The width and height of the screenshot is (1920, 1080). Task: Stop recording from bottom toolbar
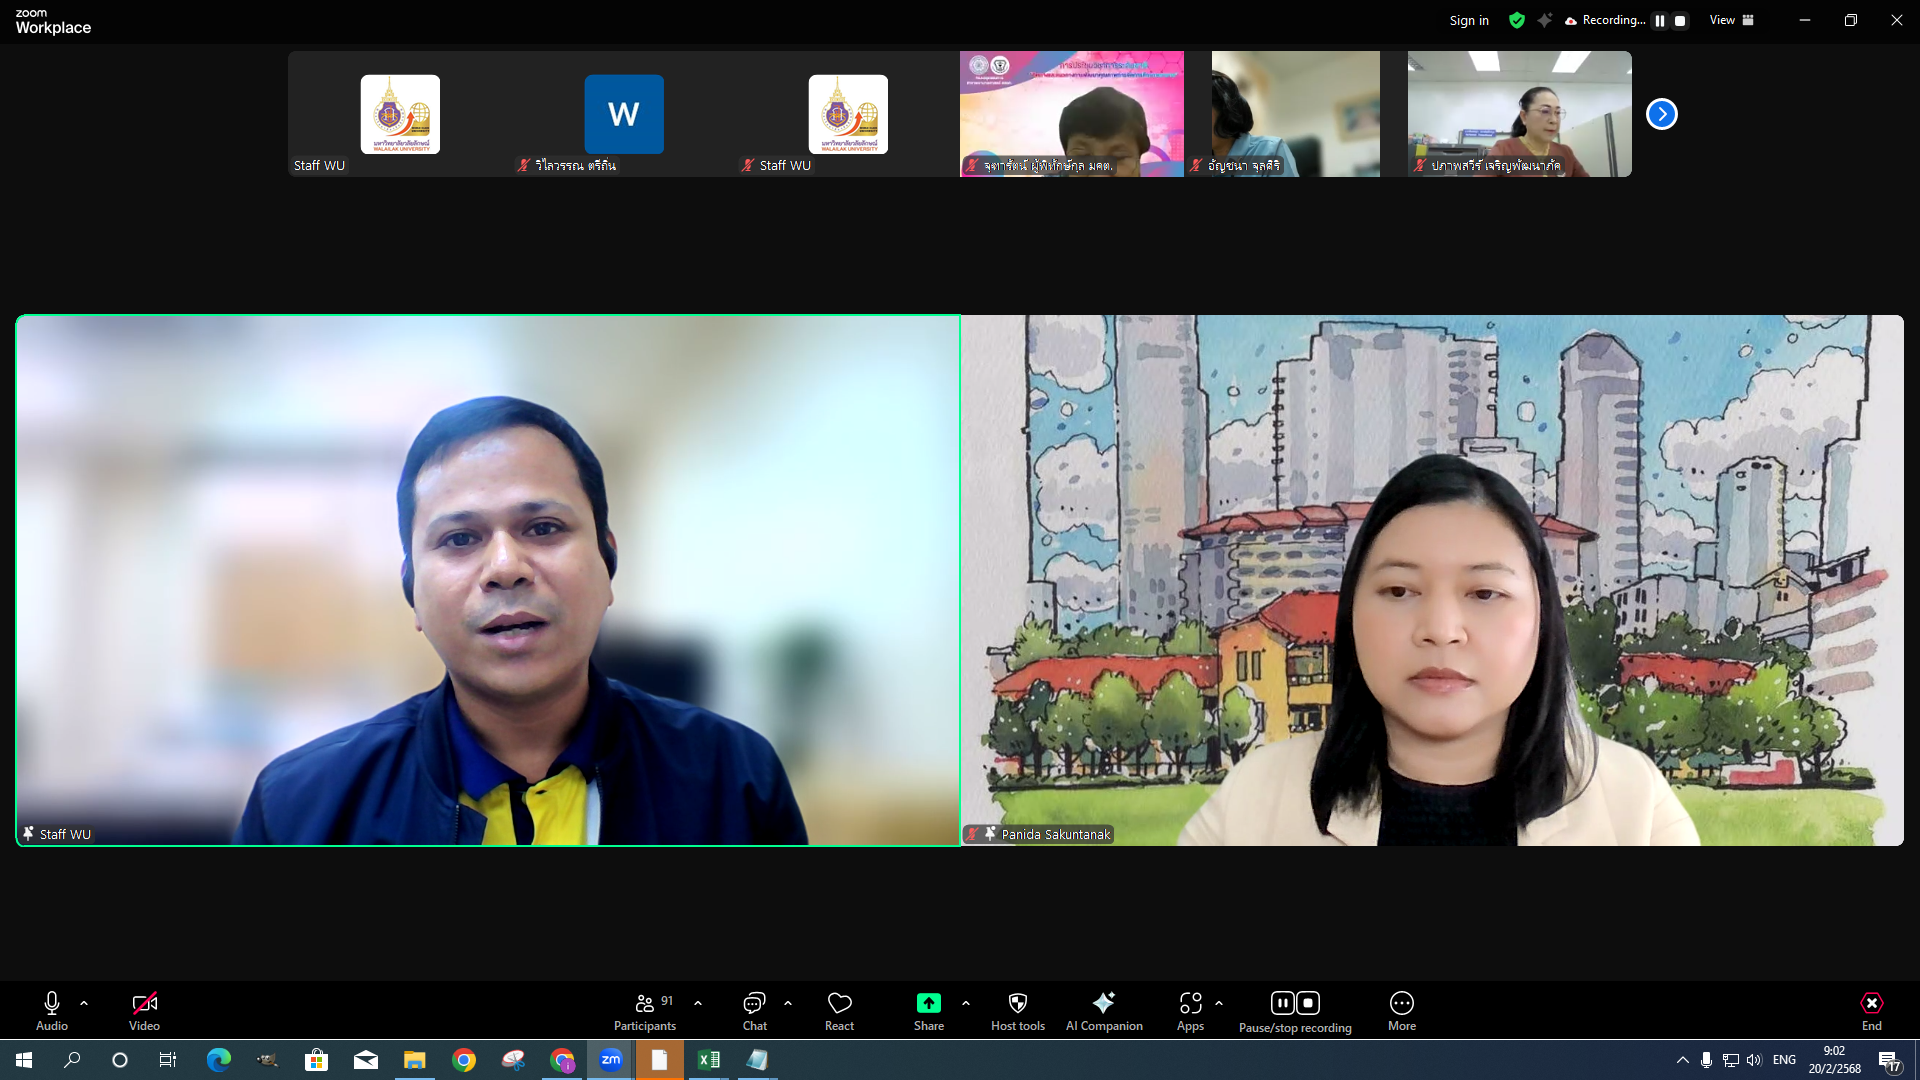click(1308, 1003)
